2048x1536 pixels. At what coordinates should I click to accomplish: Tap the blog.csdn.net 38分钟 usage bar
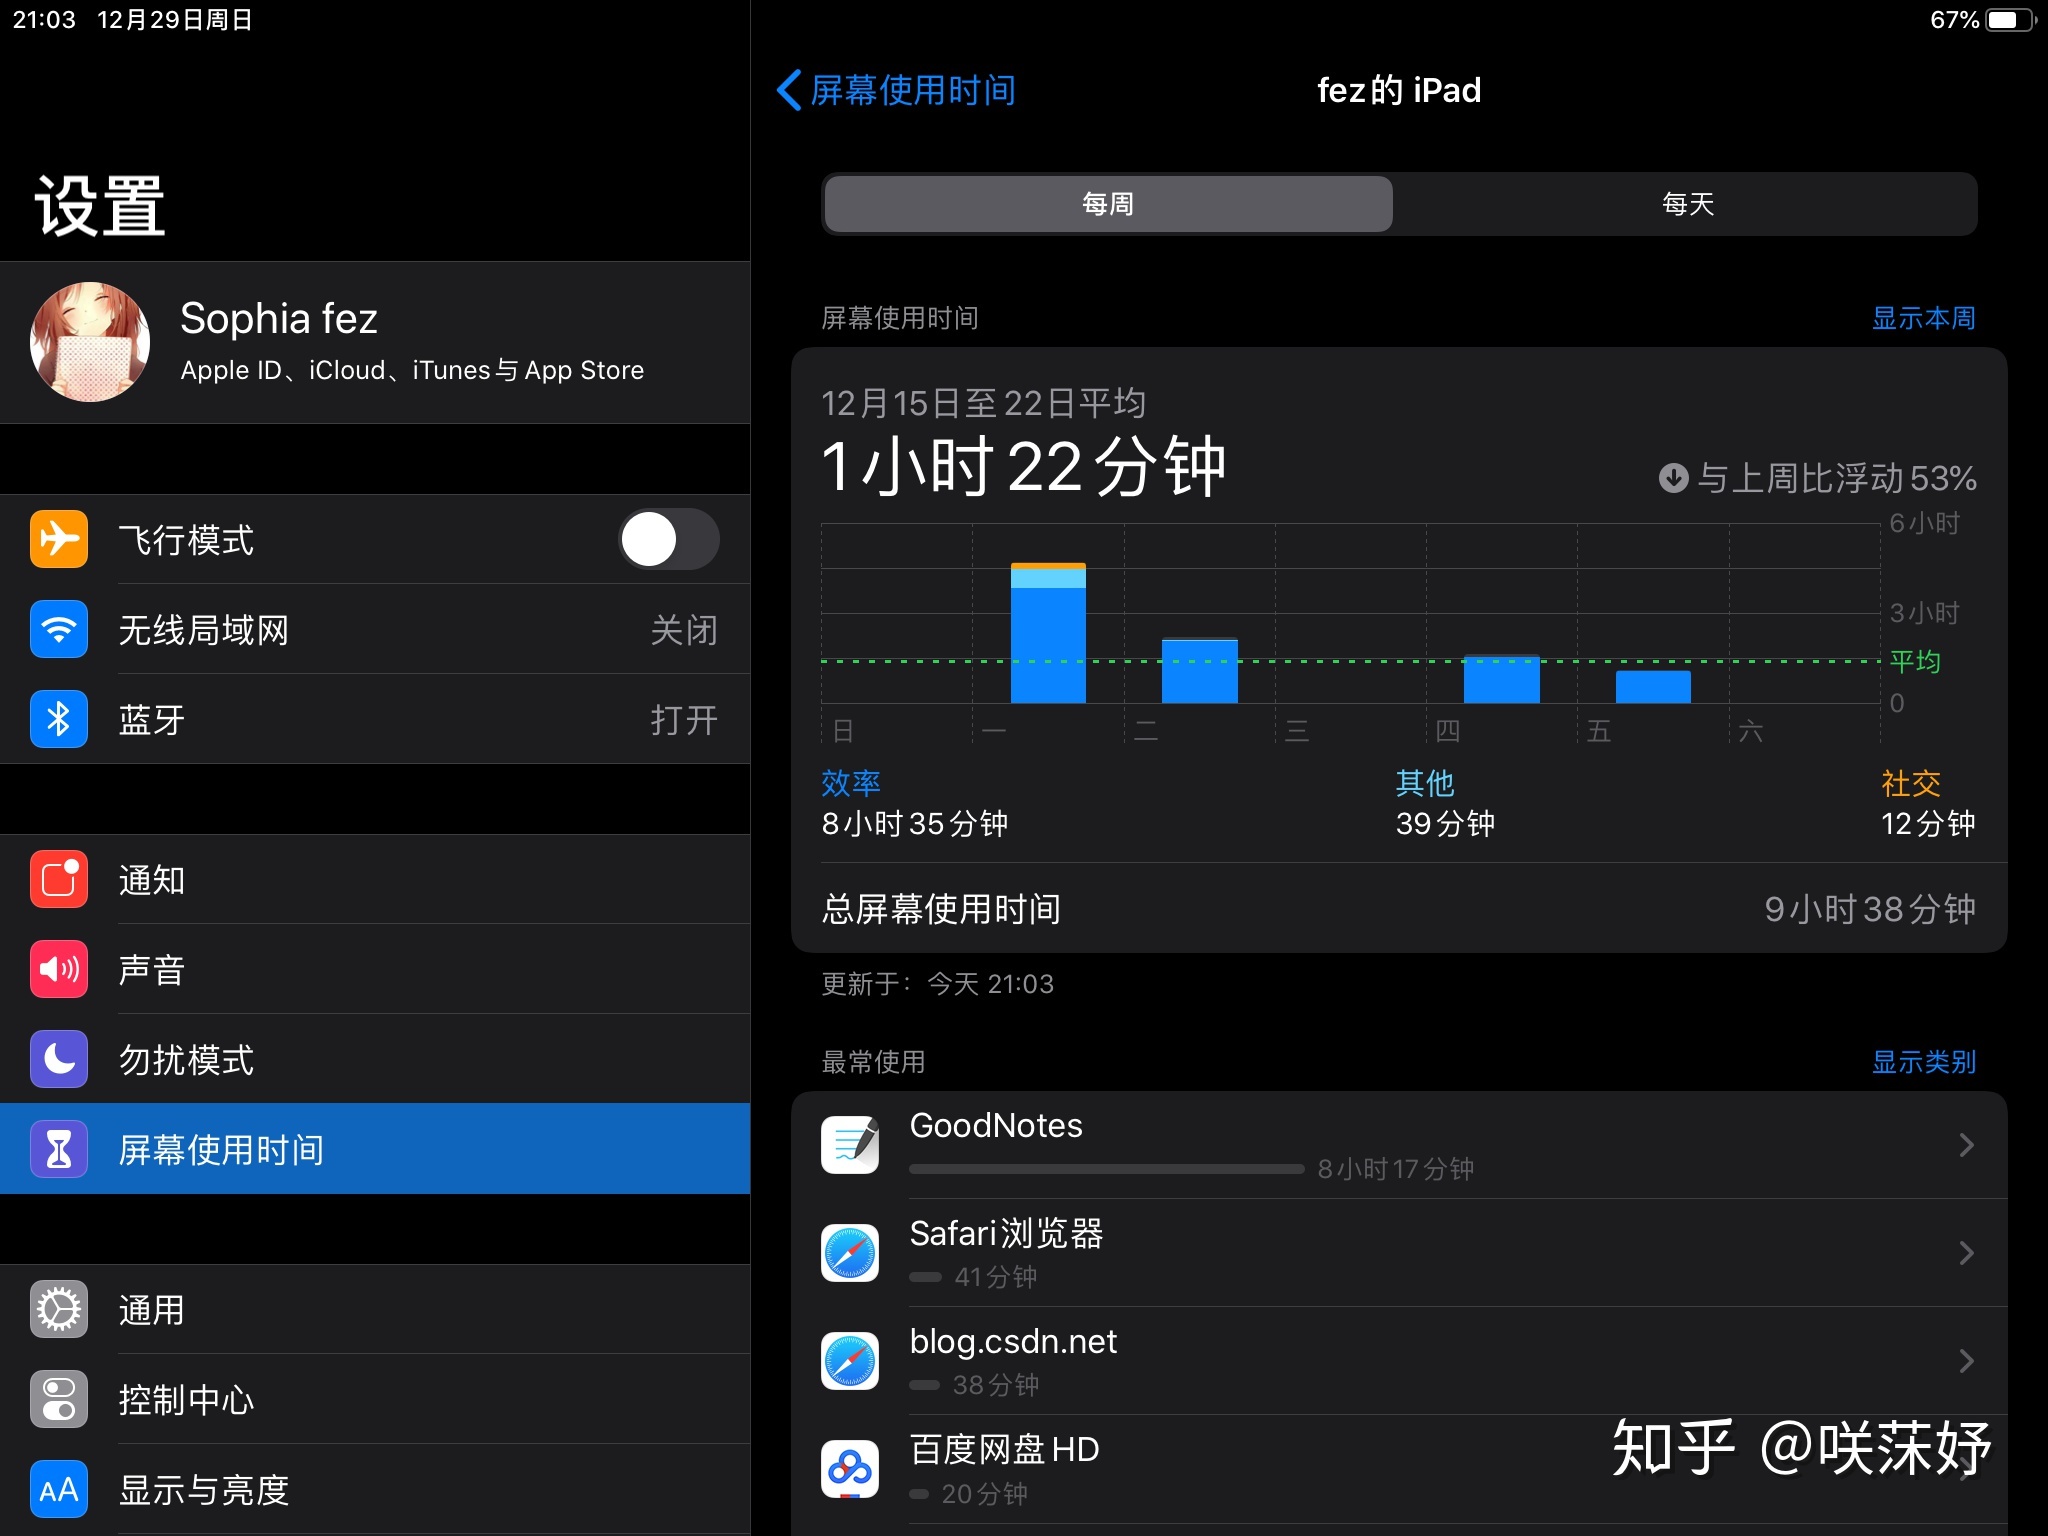click(x=924, y=1385)
